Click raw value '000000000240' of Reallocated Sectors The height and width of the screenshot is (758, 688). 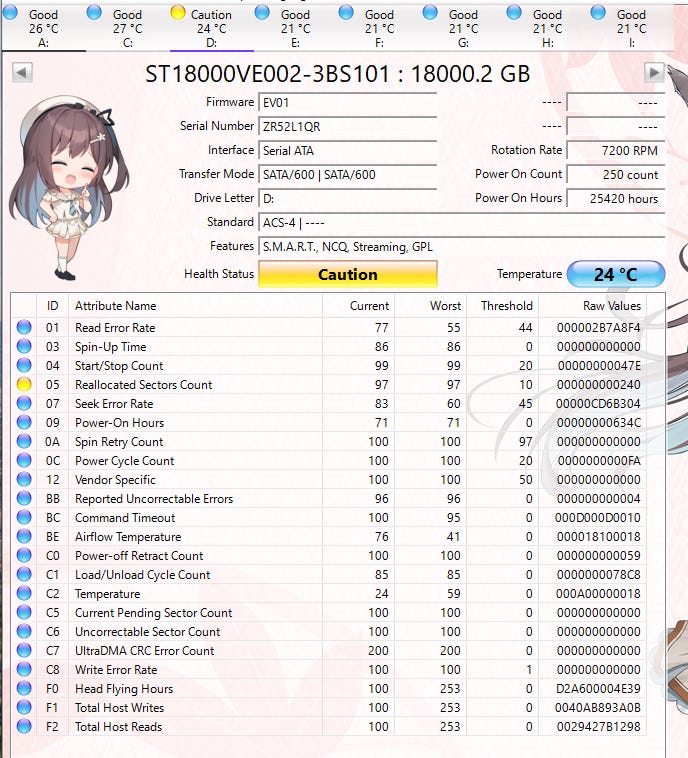click(x=599, y=385)
